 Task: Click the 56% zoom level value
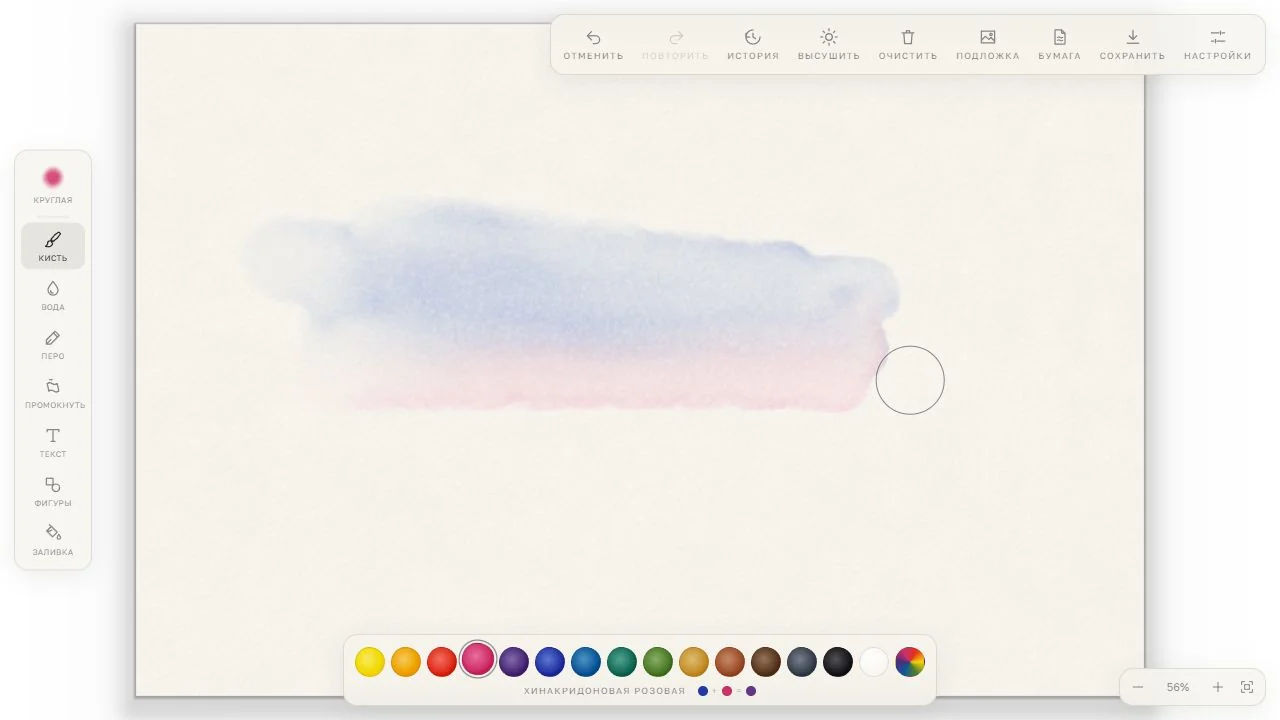[x=1178, y=687]
